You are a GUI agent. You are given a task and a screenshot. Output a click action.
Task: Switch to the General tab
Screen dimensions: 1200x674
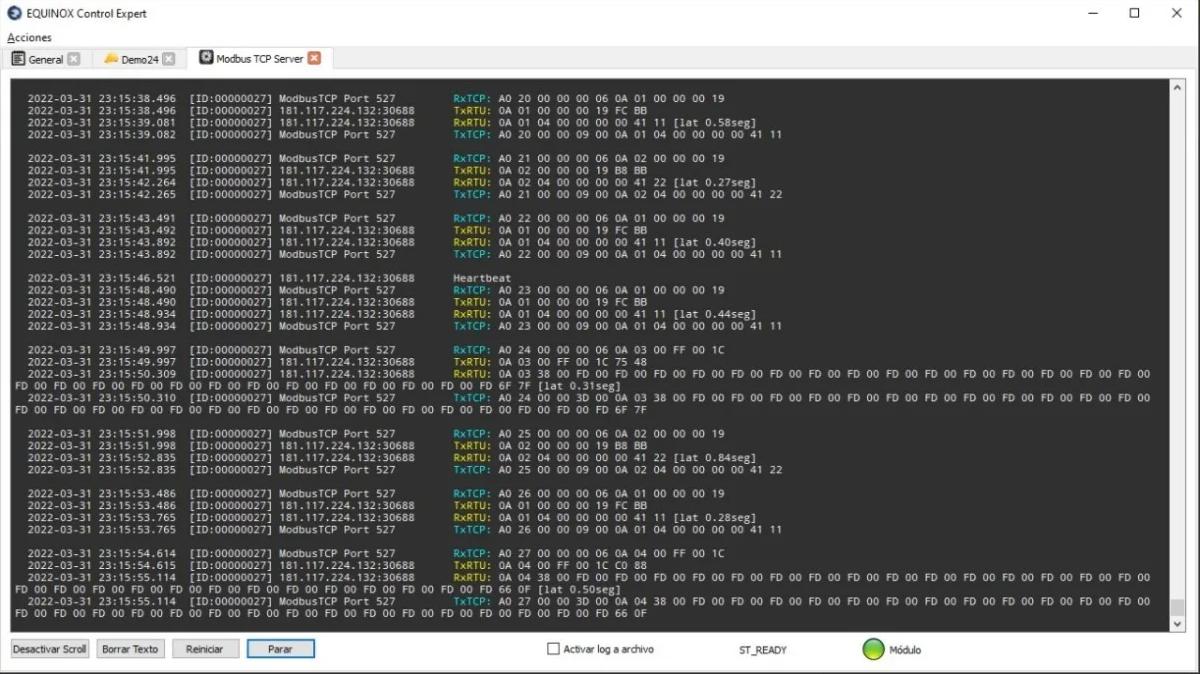(x=46, y=59)
